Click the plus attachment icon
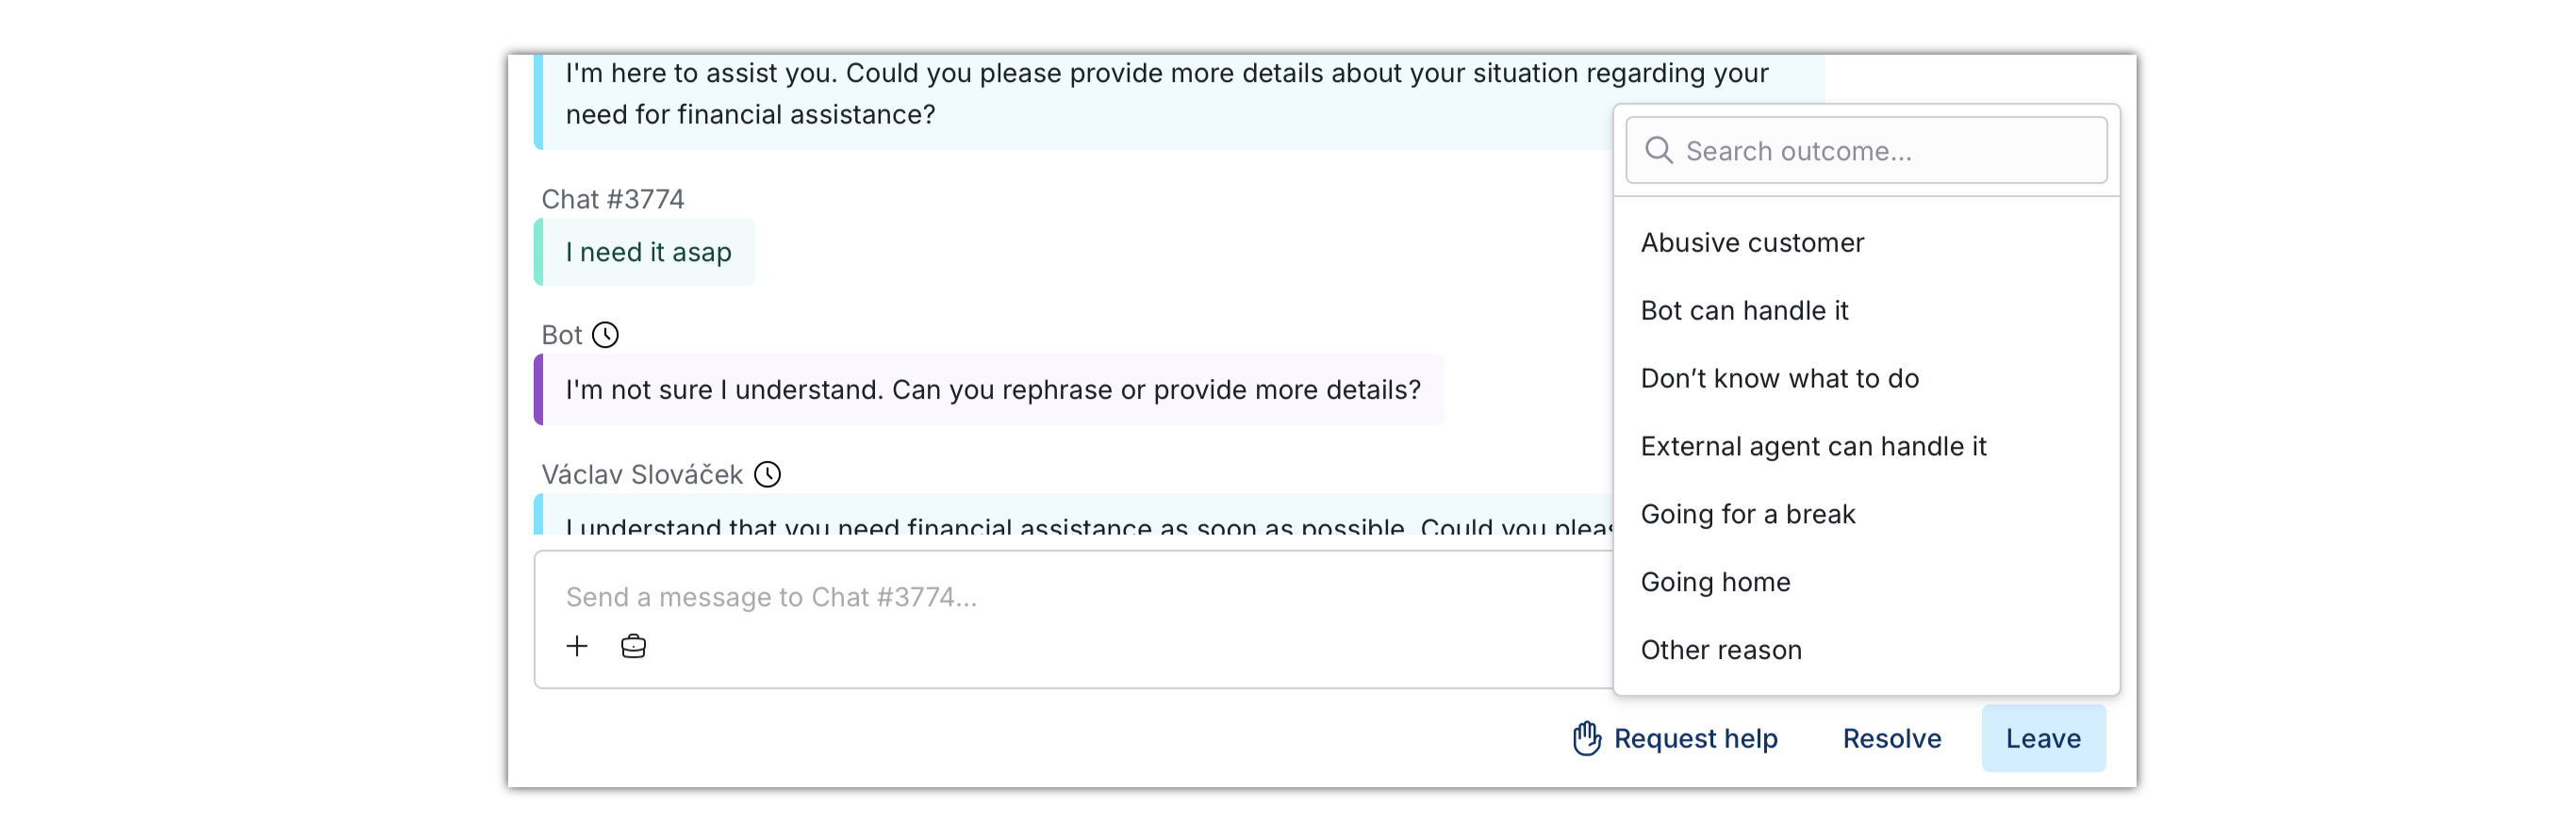The image size is (2576, 840). pos(577,646)
